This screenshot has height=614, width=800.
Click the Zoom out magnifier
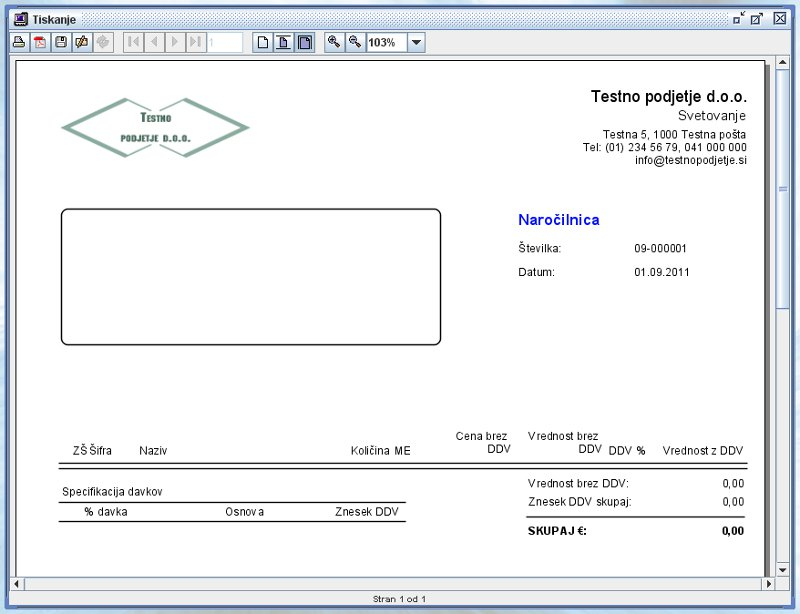(x=354, y=42)
